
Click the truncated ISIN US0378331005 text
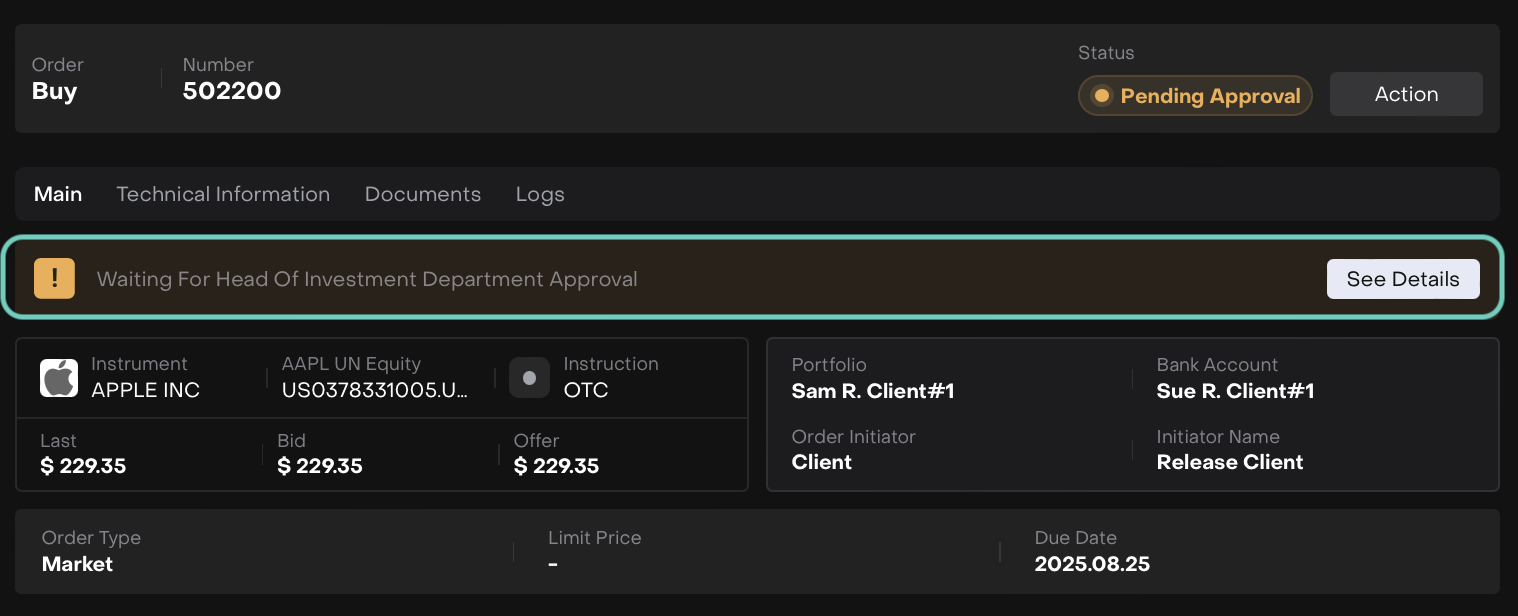click(375, 390)
